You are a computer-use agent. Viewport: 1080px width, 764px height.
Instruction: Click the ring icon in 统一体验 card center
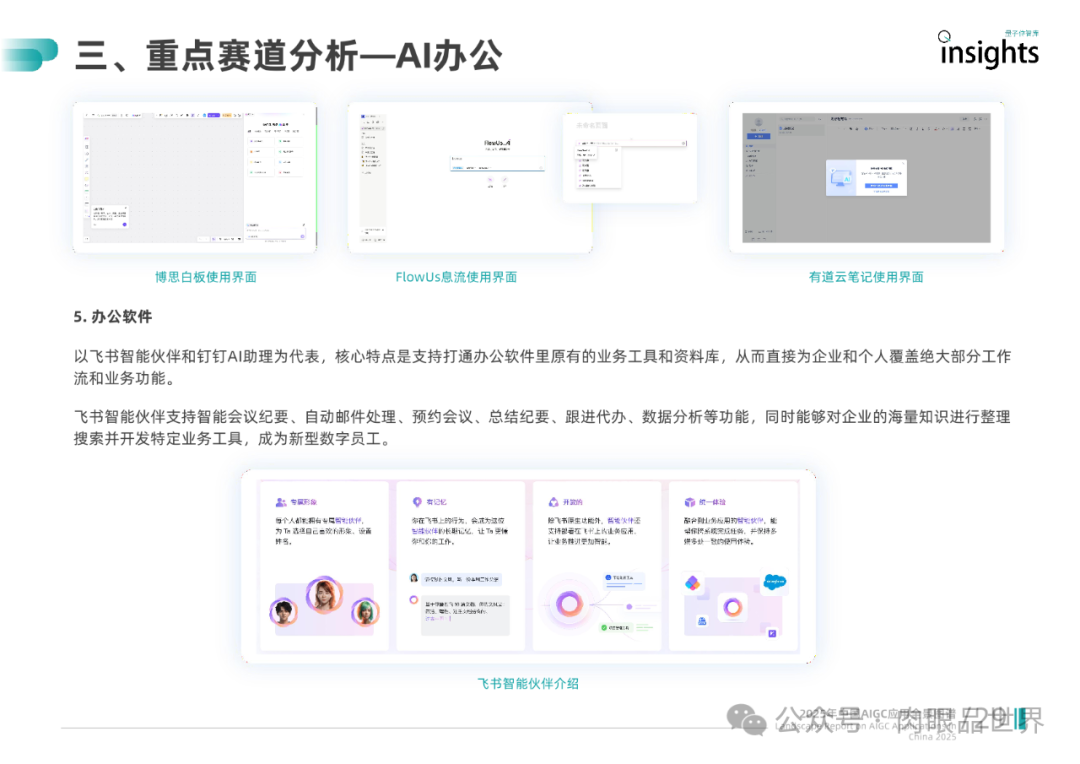(732, 607)
